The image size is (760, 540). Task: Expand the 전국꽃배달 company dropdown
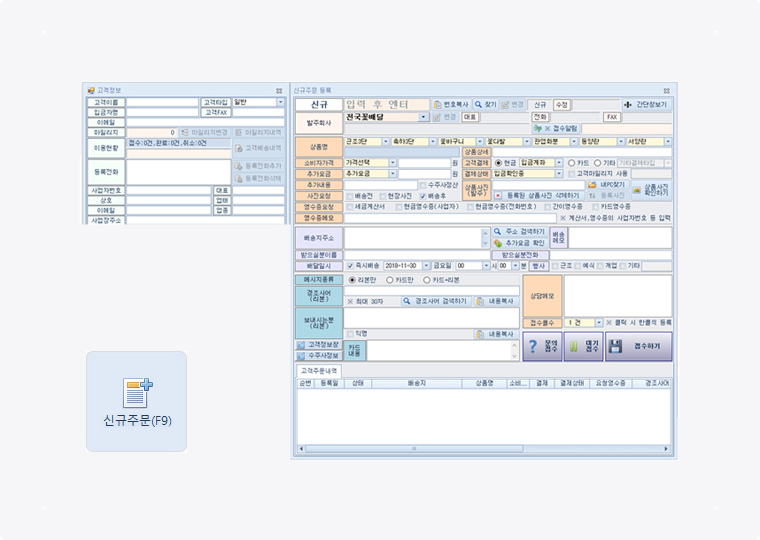coord(424,117)
